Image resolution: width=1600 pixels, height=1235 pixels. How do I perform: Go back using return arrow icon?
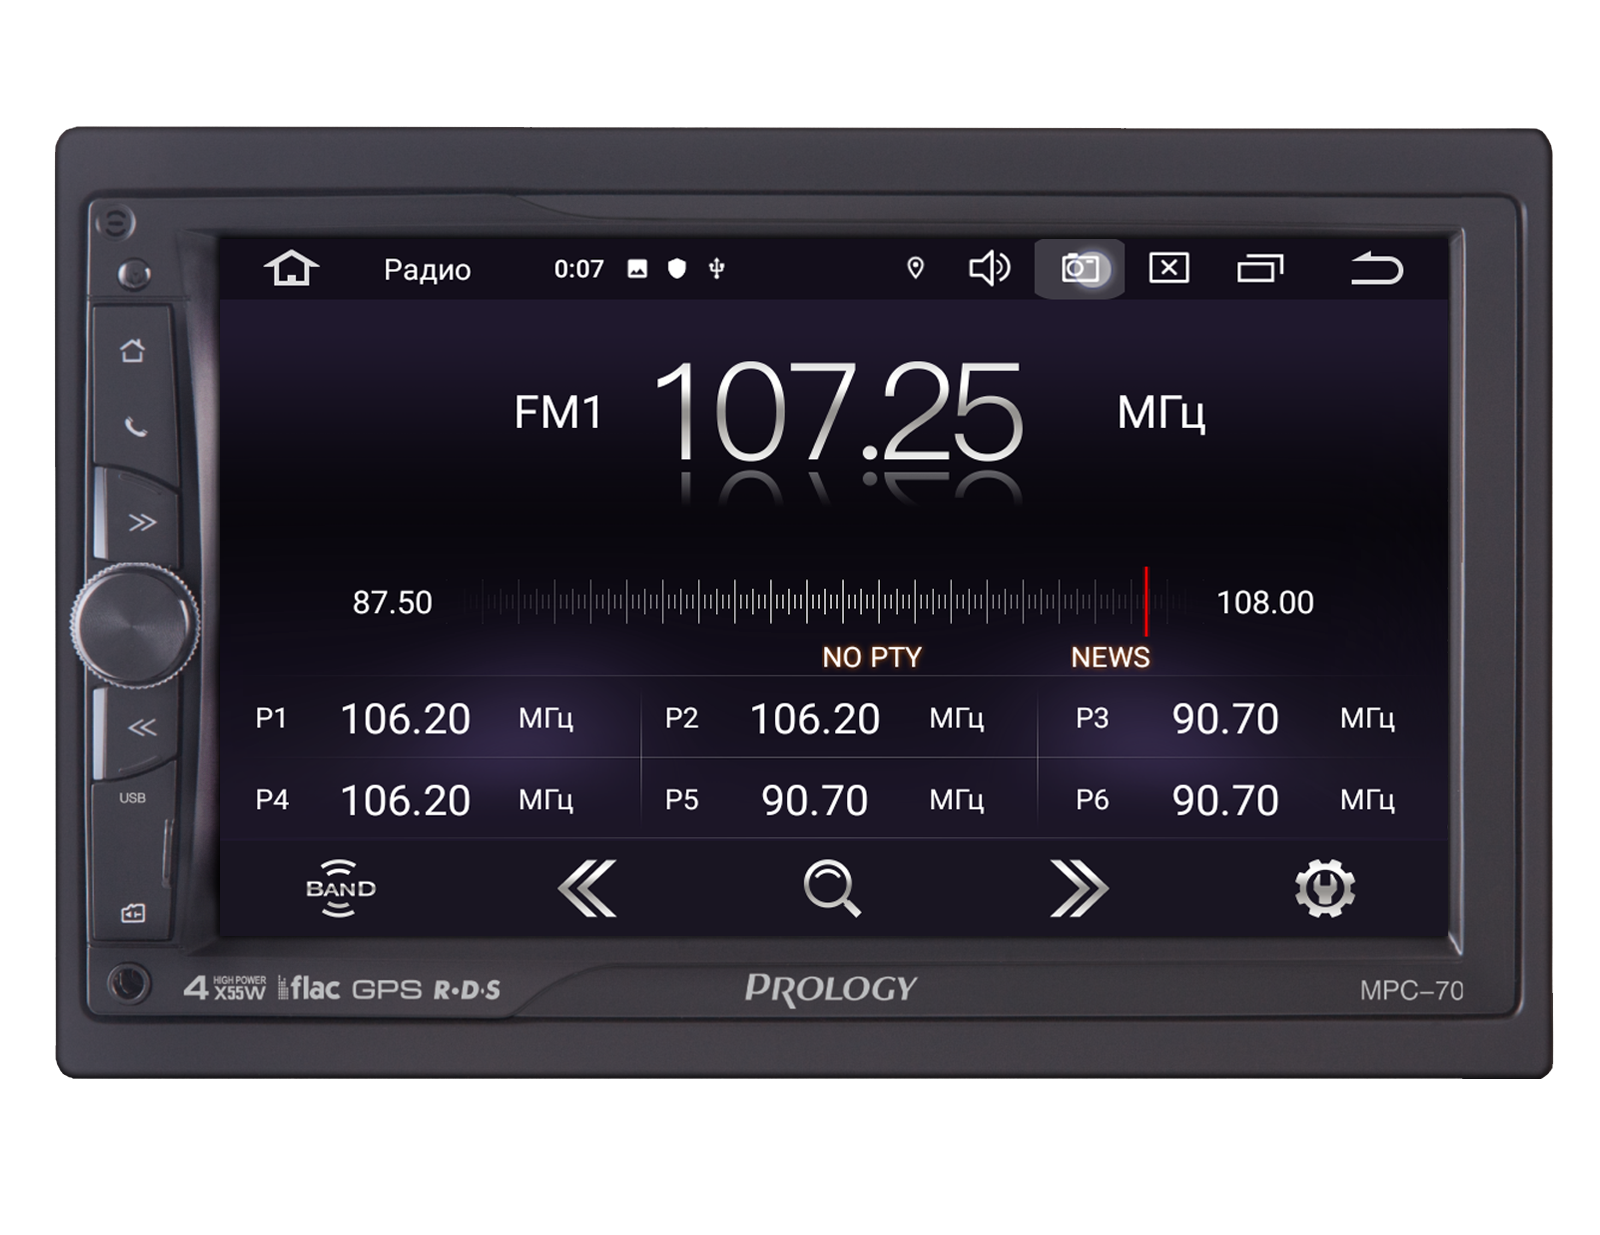[x=1377, y=269]
